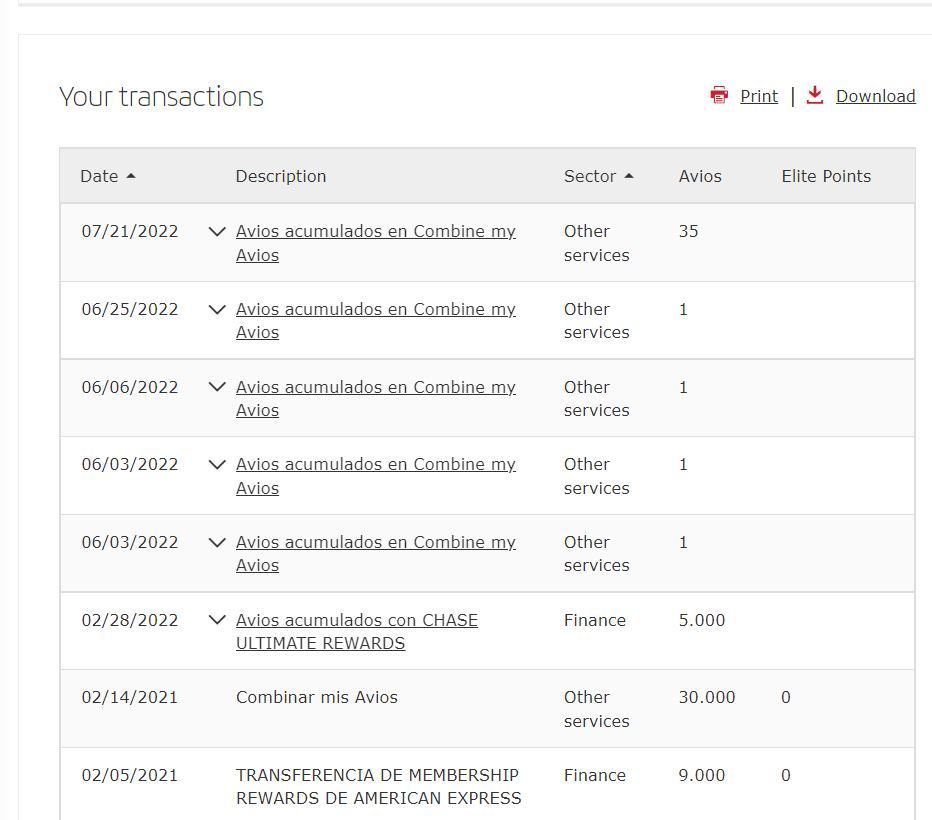This screenshot has width=932, height=820.
Task: Click the red download arrow icon
Action: (x=814, y=95)
